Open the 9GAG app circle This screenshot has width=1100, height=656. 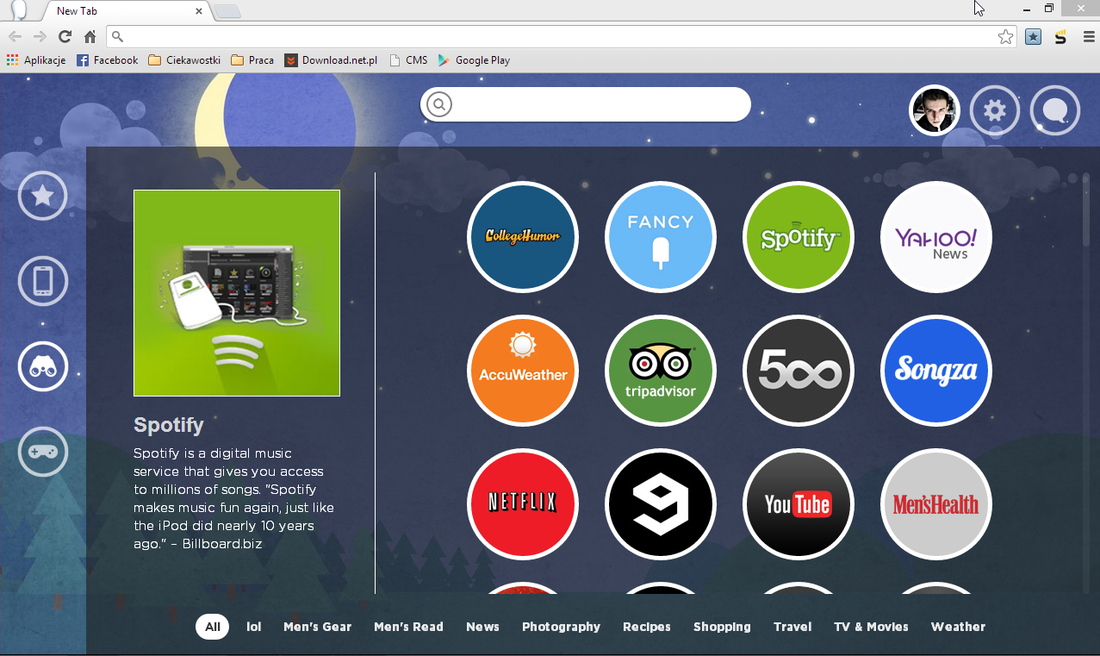click(x=660, y=504)
